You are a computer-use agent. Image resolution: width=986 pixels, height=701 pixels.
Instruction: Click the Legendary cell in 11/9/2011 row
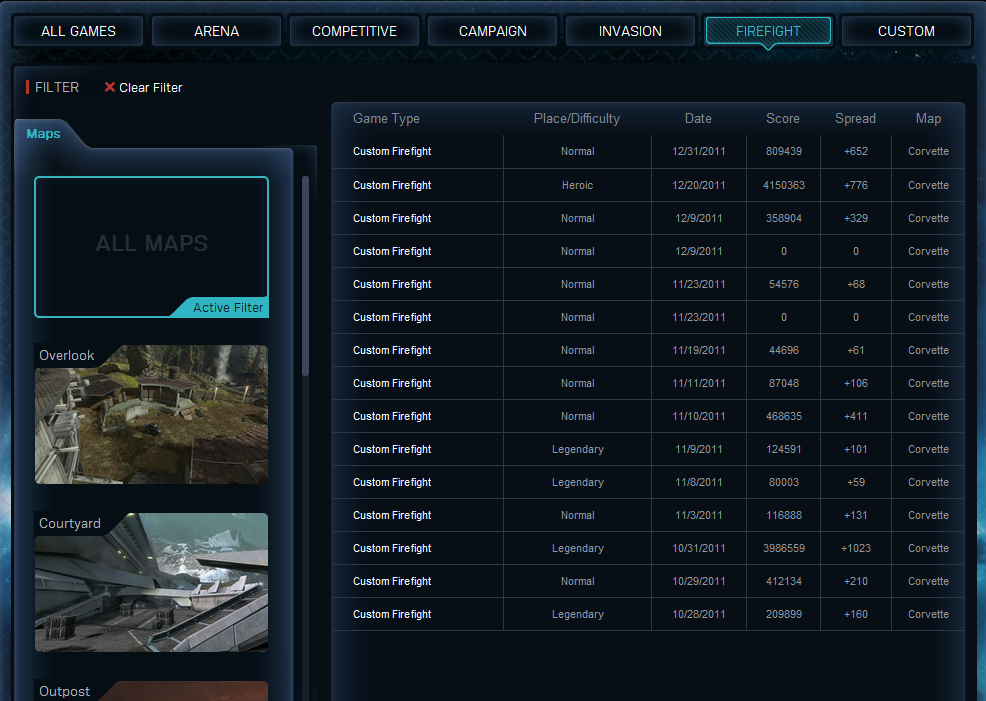[577, 450]
